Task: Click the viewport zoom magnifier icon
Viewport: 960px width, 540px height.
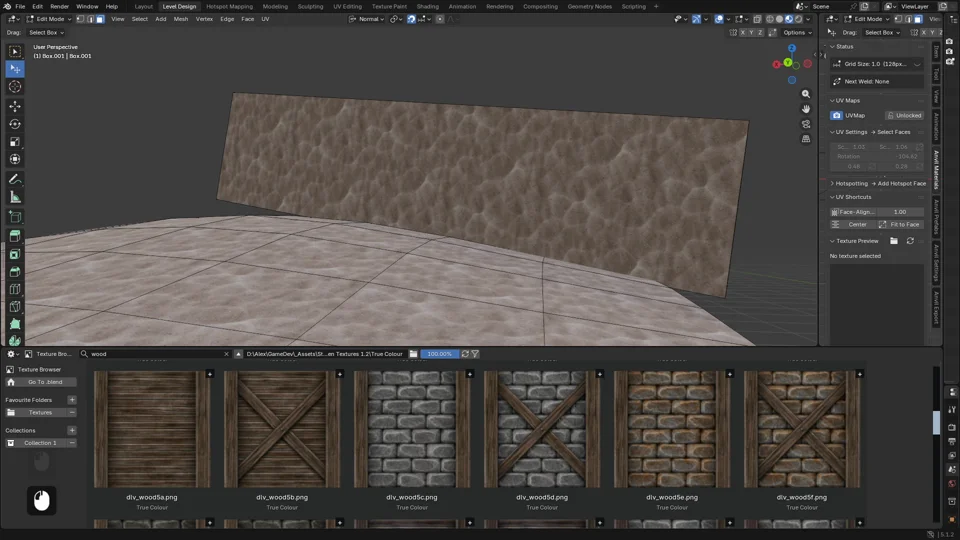Action: [x=806, y=94]
